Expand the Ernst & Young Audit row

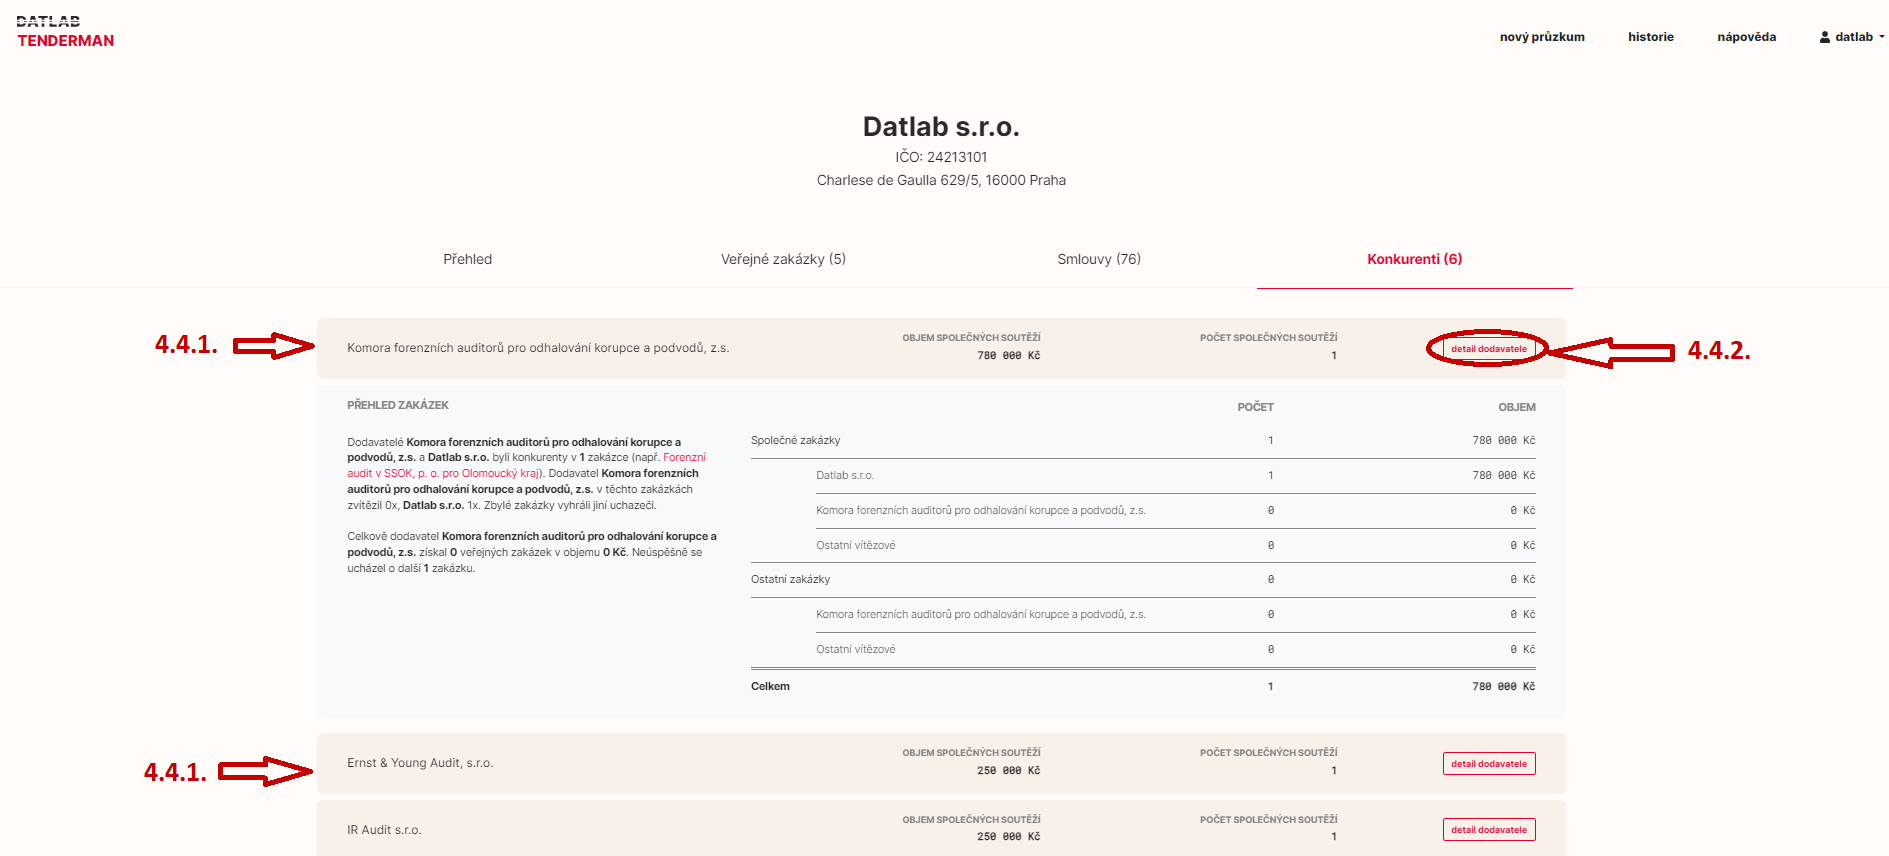(x=420, y=763)
